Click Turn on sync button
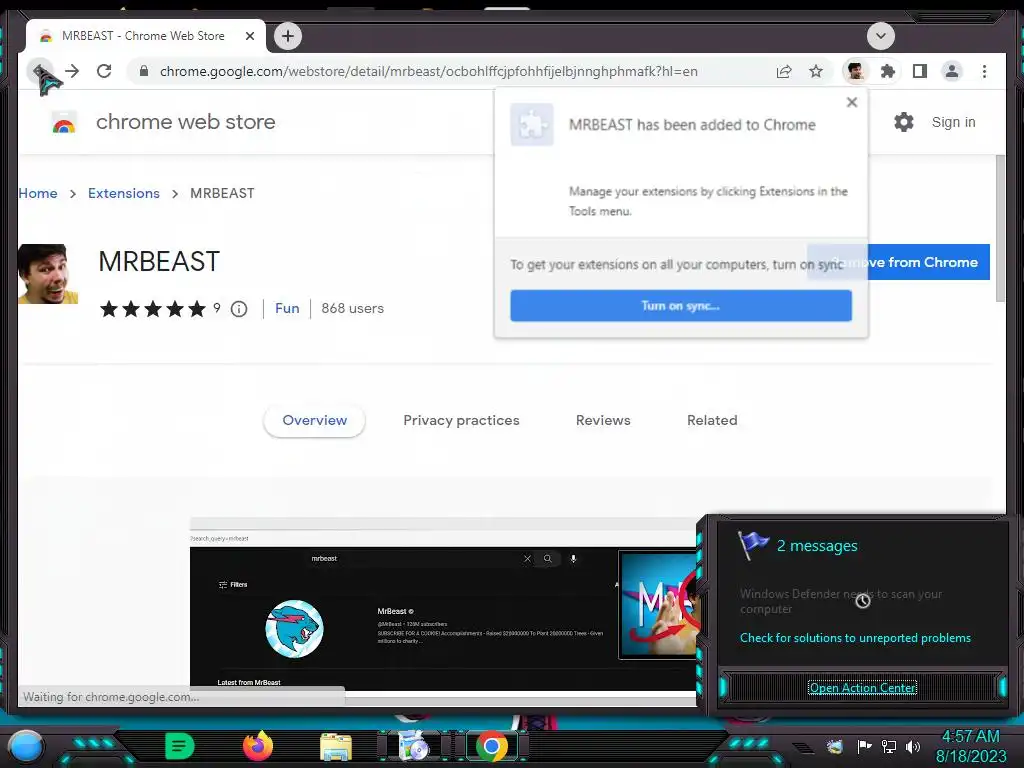The image size is (1024, 768). pyautogui.click(x=680, y=306)
